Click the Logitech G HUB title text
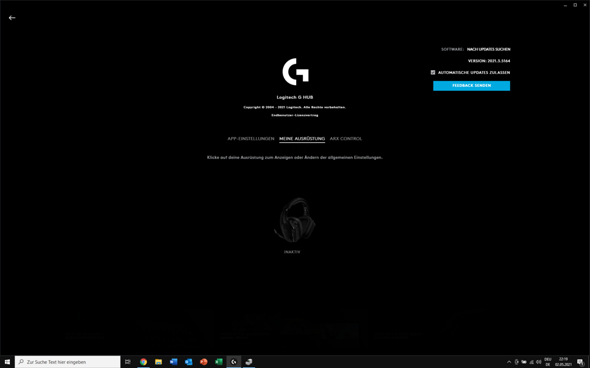590x368 pixels. point(295,97)
